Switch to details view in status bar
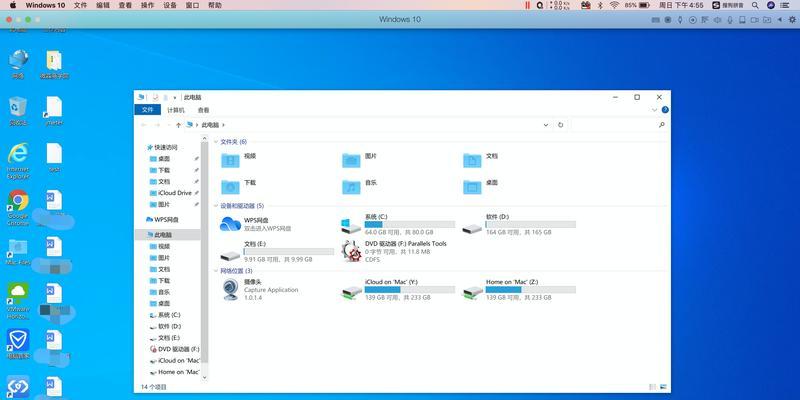This screenshot has height=400, width=800. (x=653, y=387)
